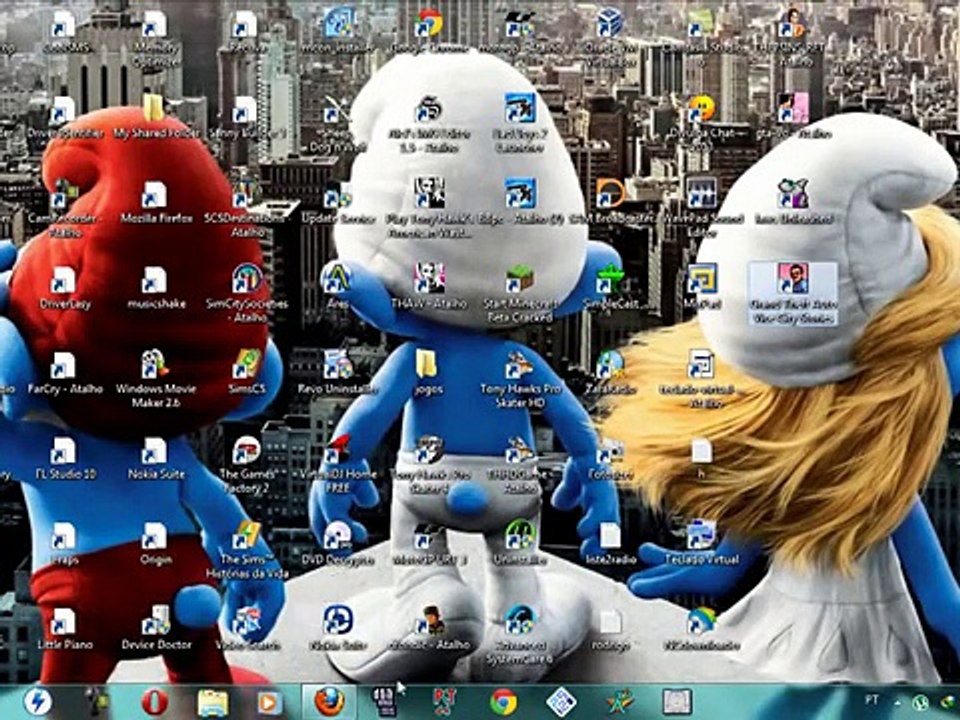Open the Memory Optimizer desktop shortcut
The width and height of the screenshot is (960, 720).
(x=156, y=39)
